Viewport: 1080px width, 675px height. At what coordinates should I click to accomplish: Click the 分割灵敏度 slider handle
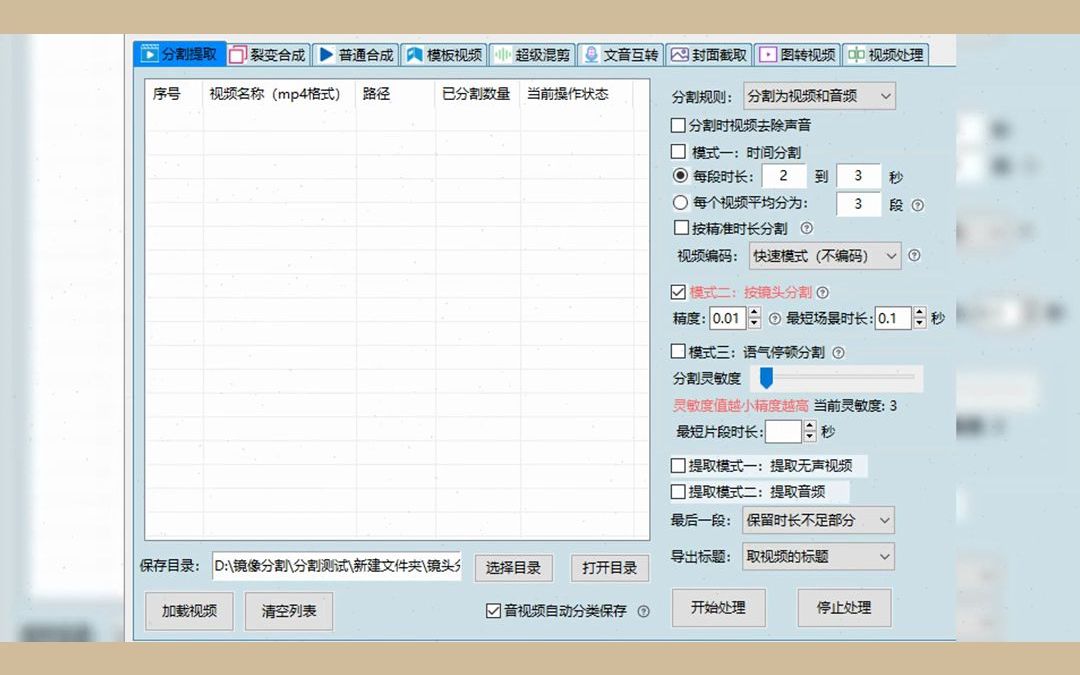767,378
